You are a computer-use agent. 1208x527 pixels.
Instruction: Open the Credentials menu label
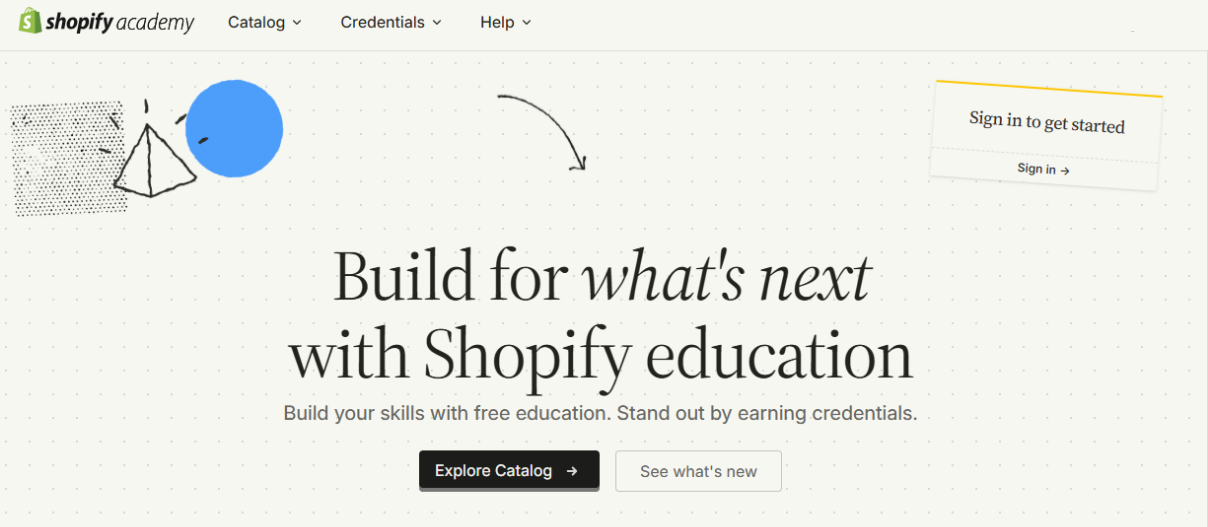[382, 22]
